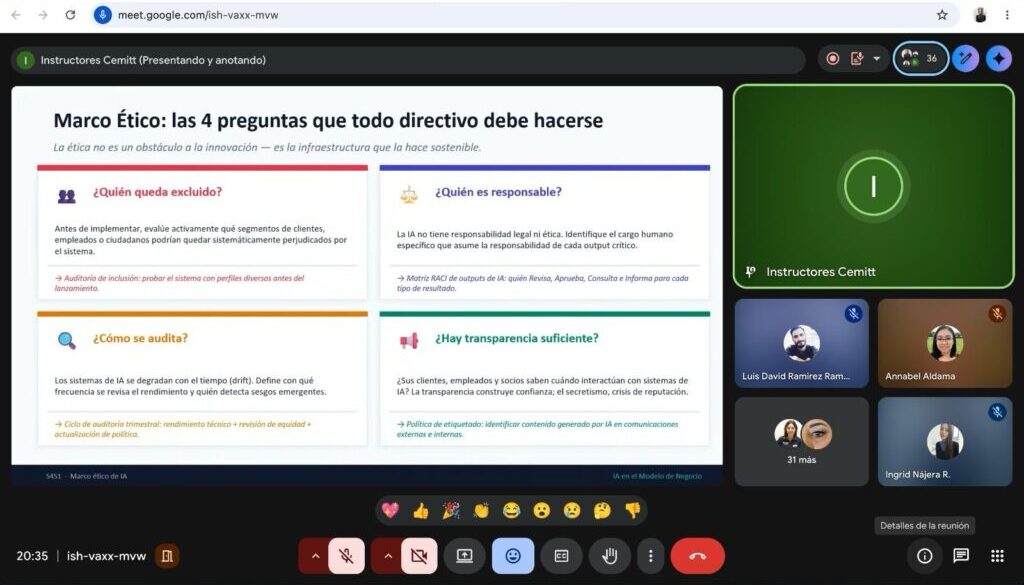Bookmark this page with the star icon
This screenshot has height=585, width=1024.
pyautogui.click(x=942, y=15)
